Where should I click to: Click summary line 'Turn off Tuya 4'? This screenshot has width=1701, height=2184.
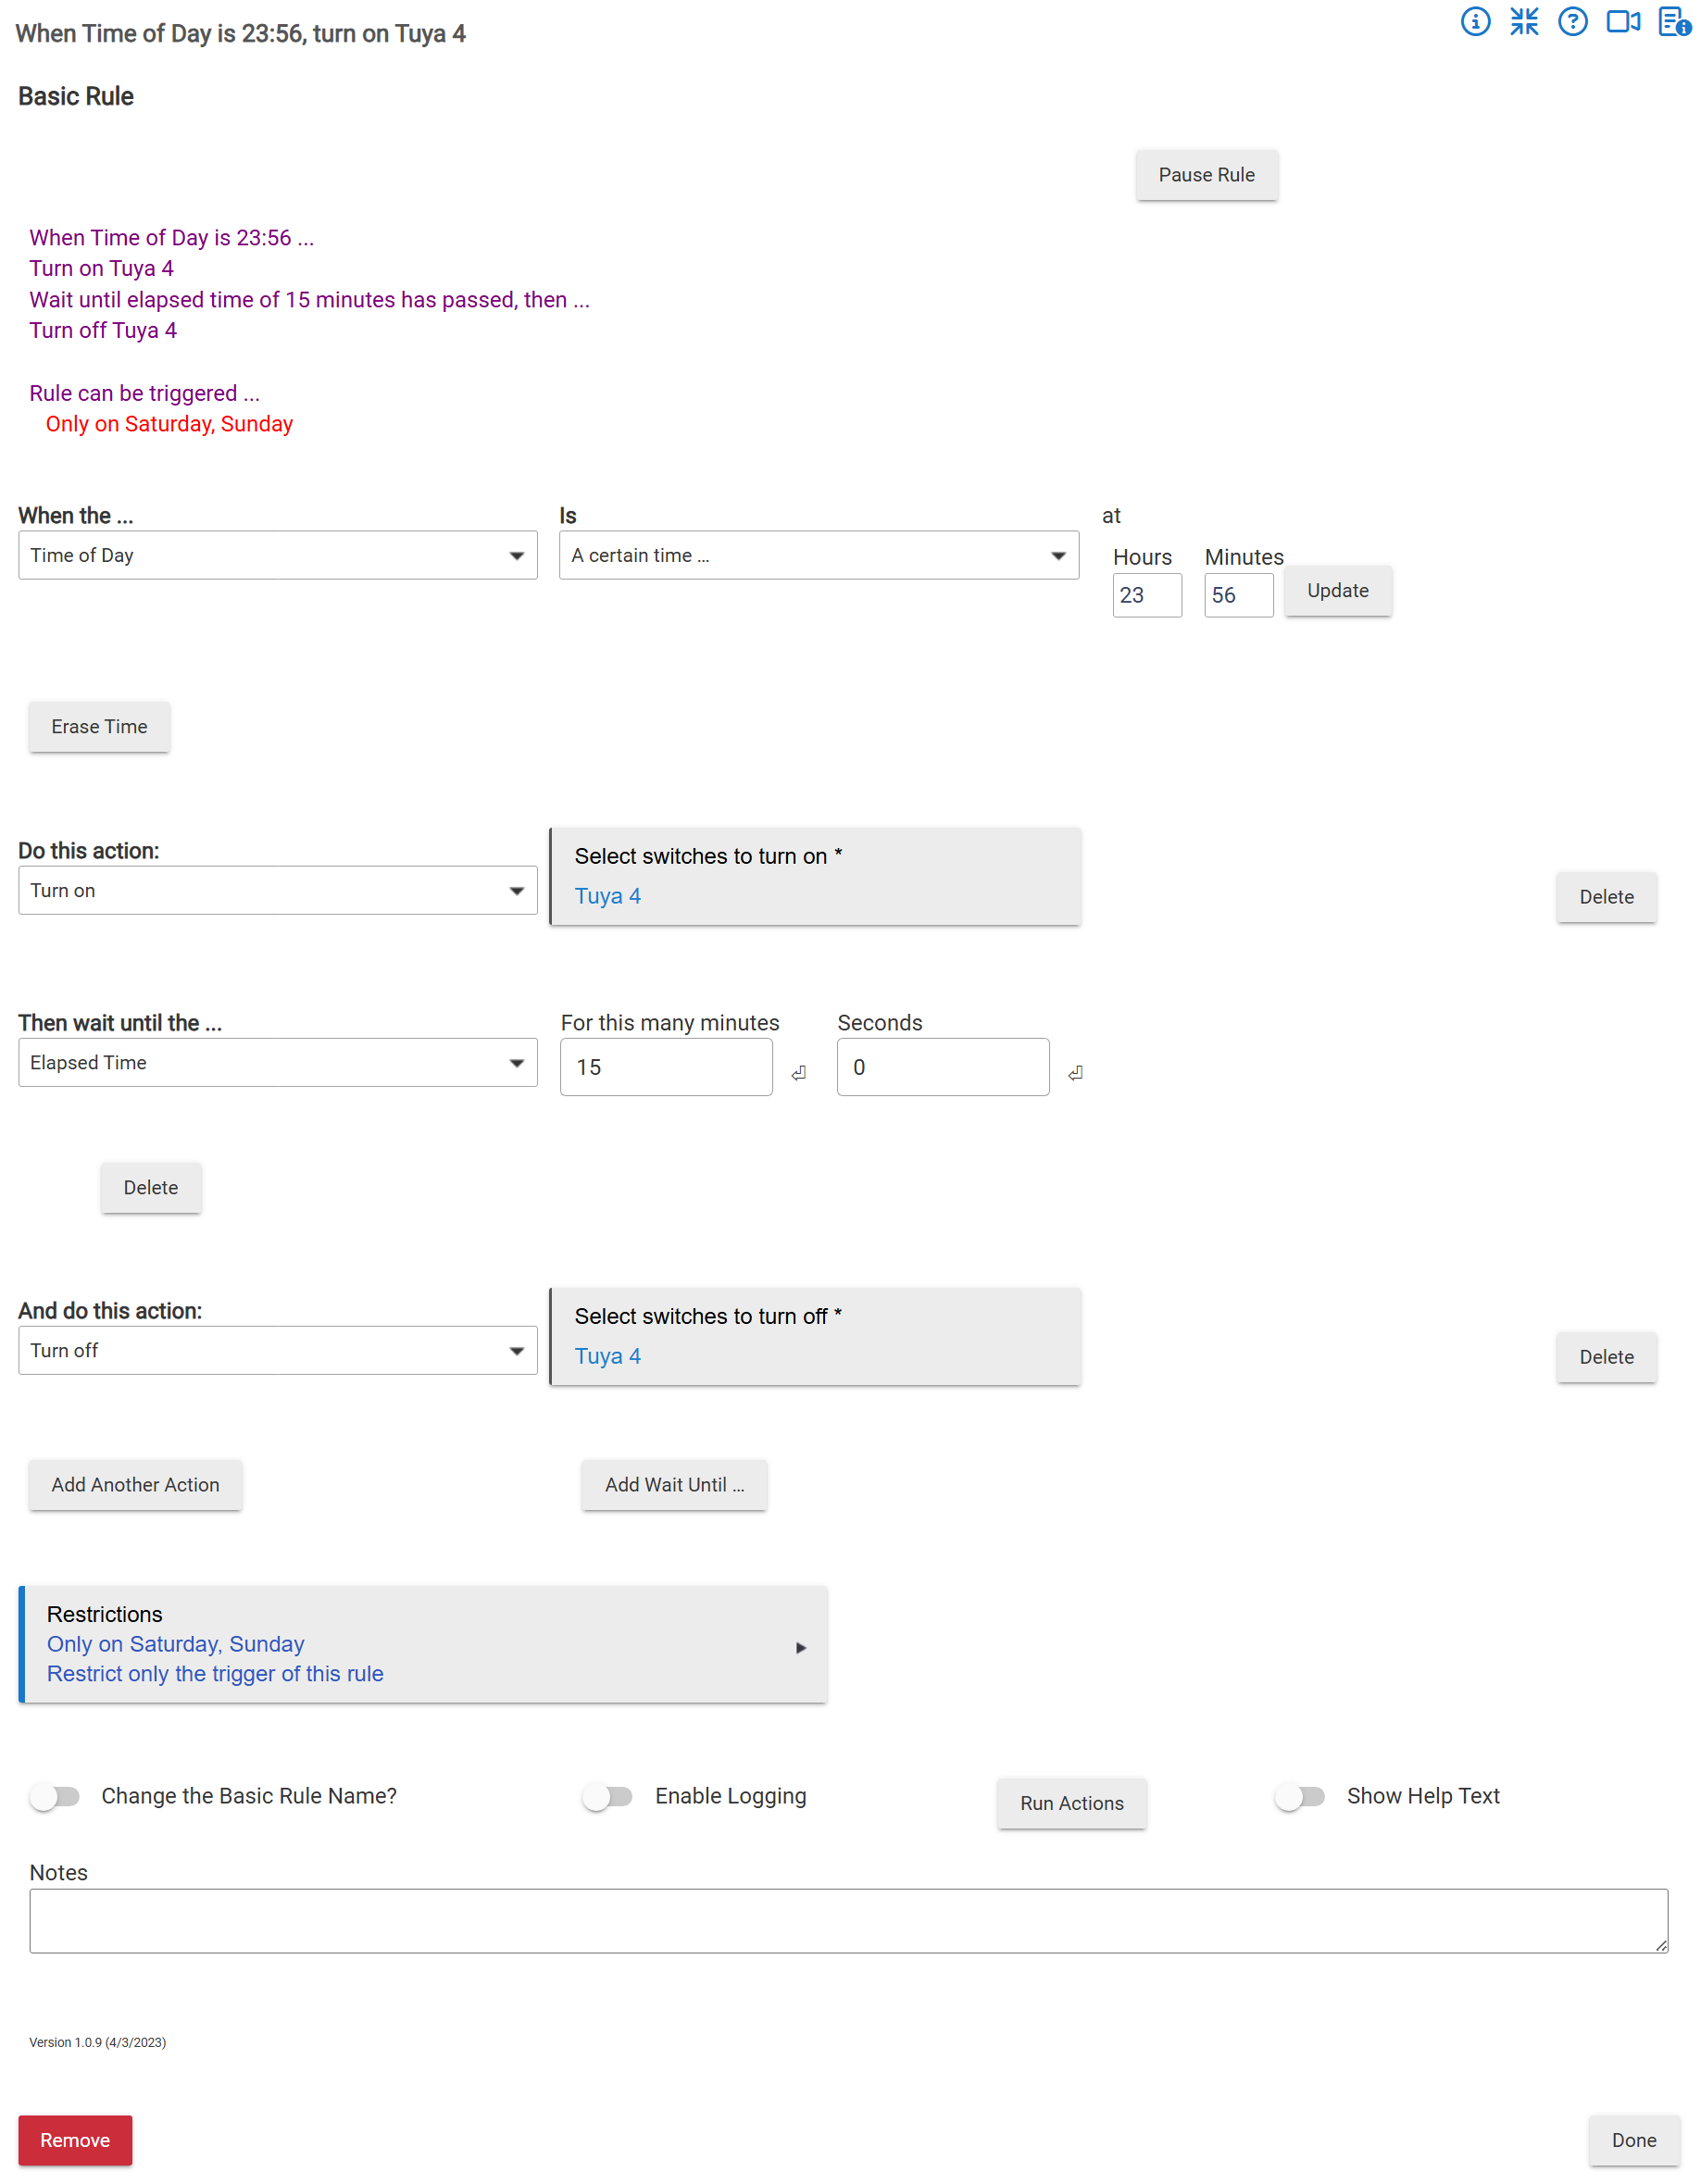pyautogui.click(x=103, y=330)
